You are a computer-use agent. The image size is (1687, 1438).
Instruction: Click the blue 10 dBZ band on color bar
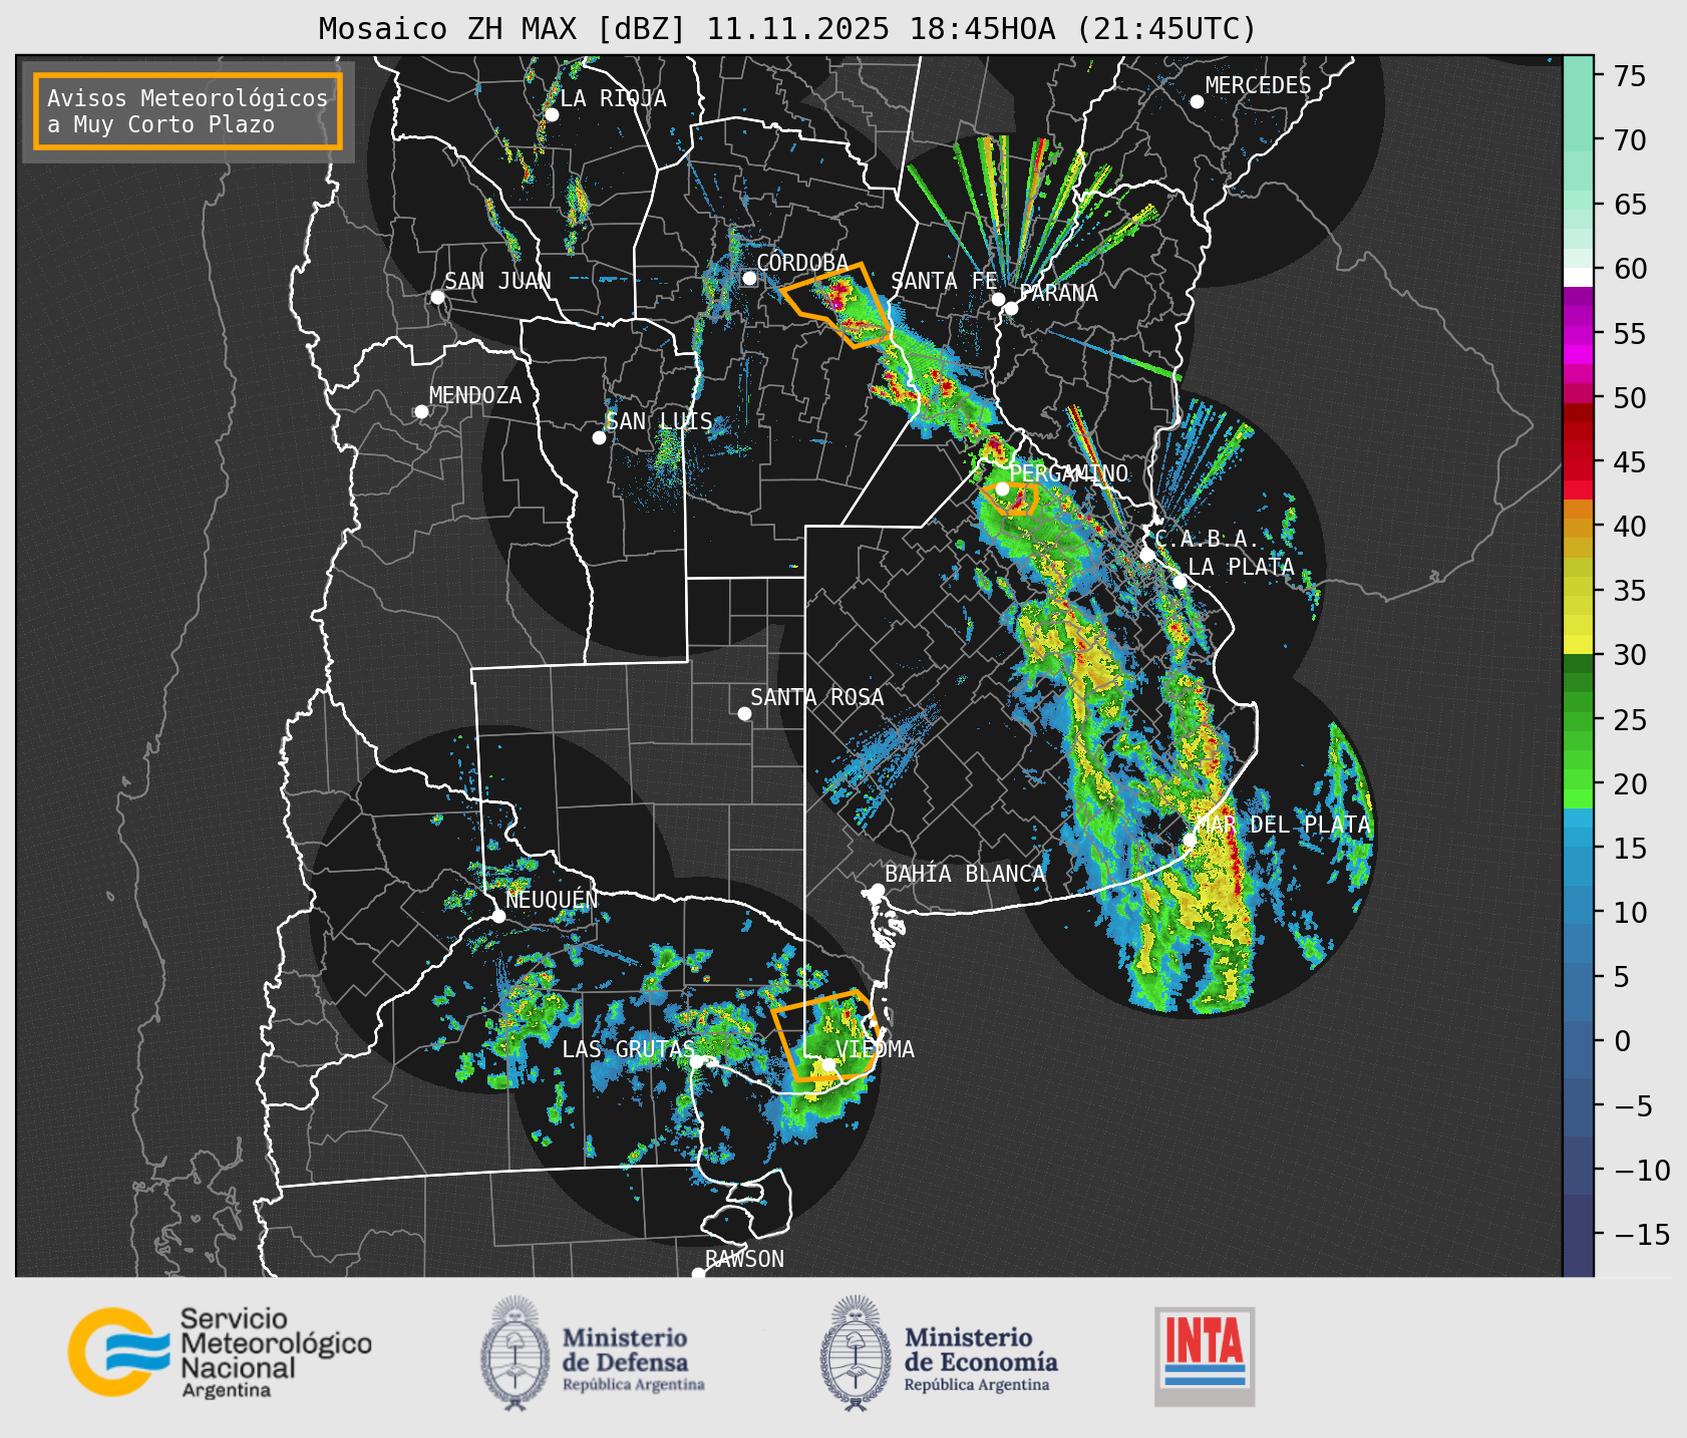1578,913
